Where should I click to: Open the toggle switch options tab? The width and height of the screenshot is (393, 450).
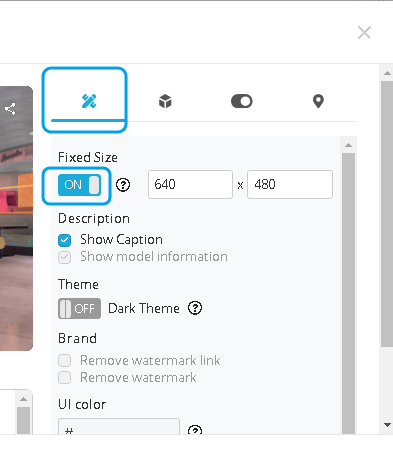(242, 101)
